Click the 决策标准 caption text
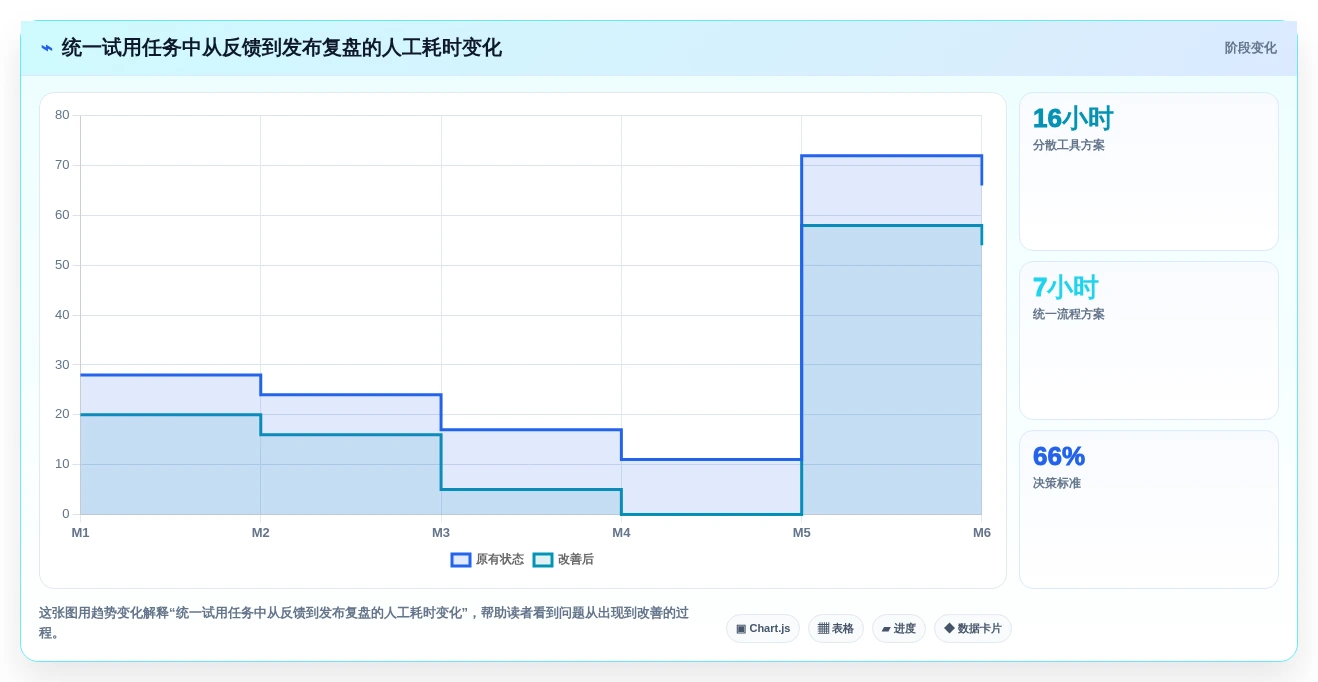 point(1057,483)
